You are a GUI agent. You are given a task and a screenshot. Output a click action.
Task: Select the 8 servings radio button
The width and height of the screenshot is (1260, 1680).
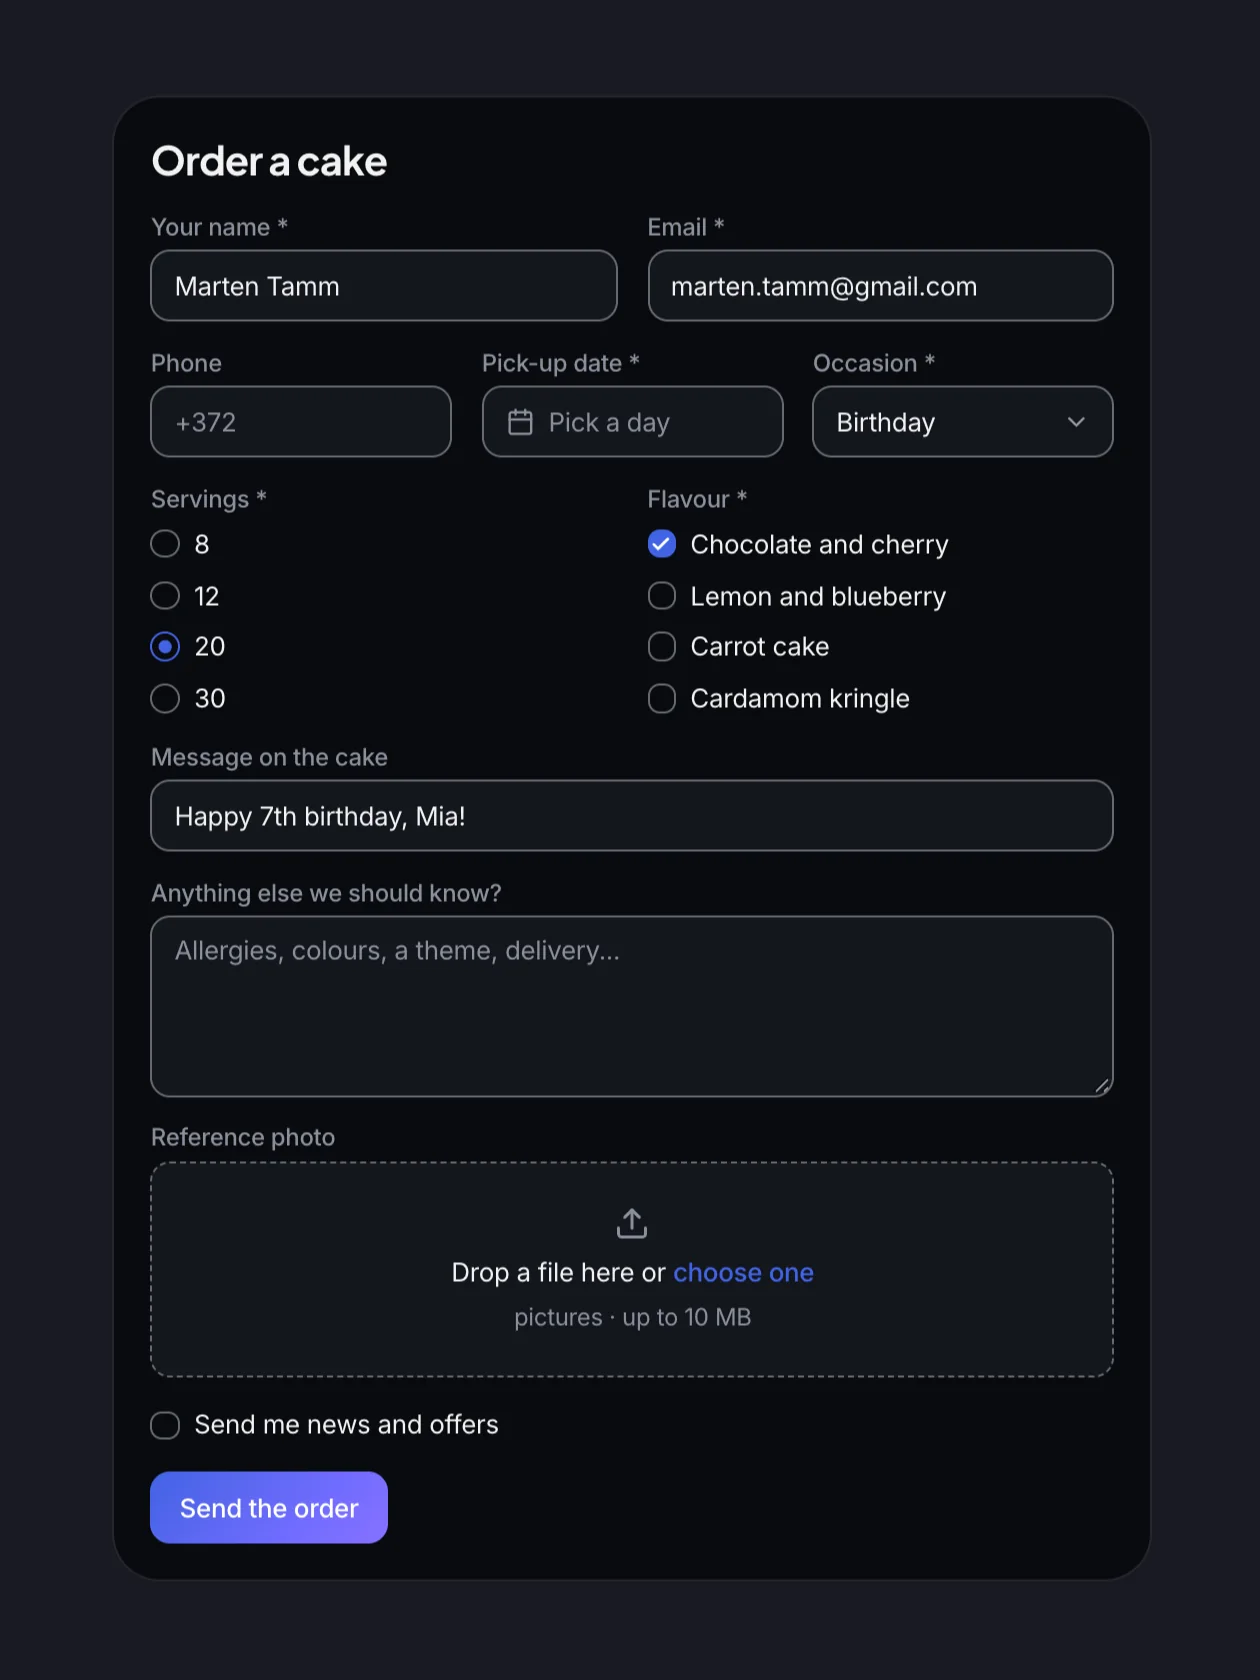165,544
